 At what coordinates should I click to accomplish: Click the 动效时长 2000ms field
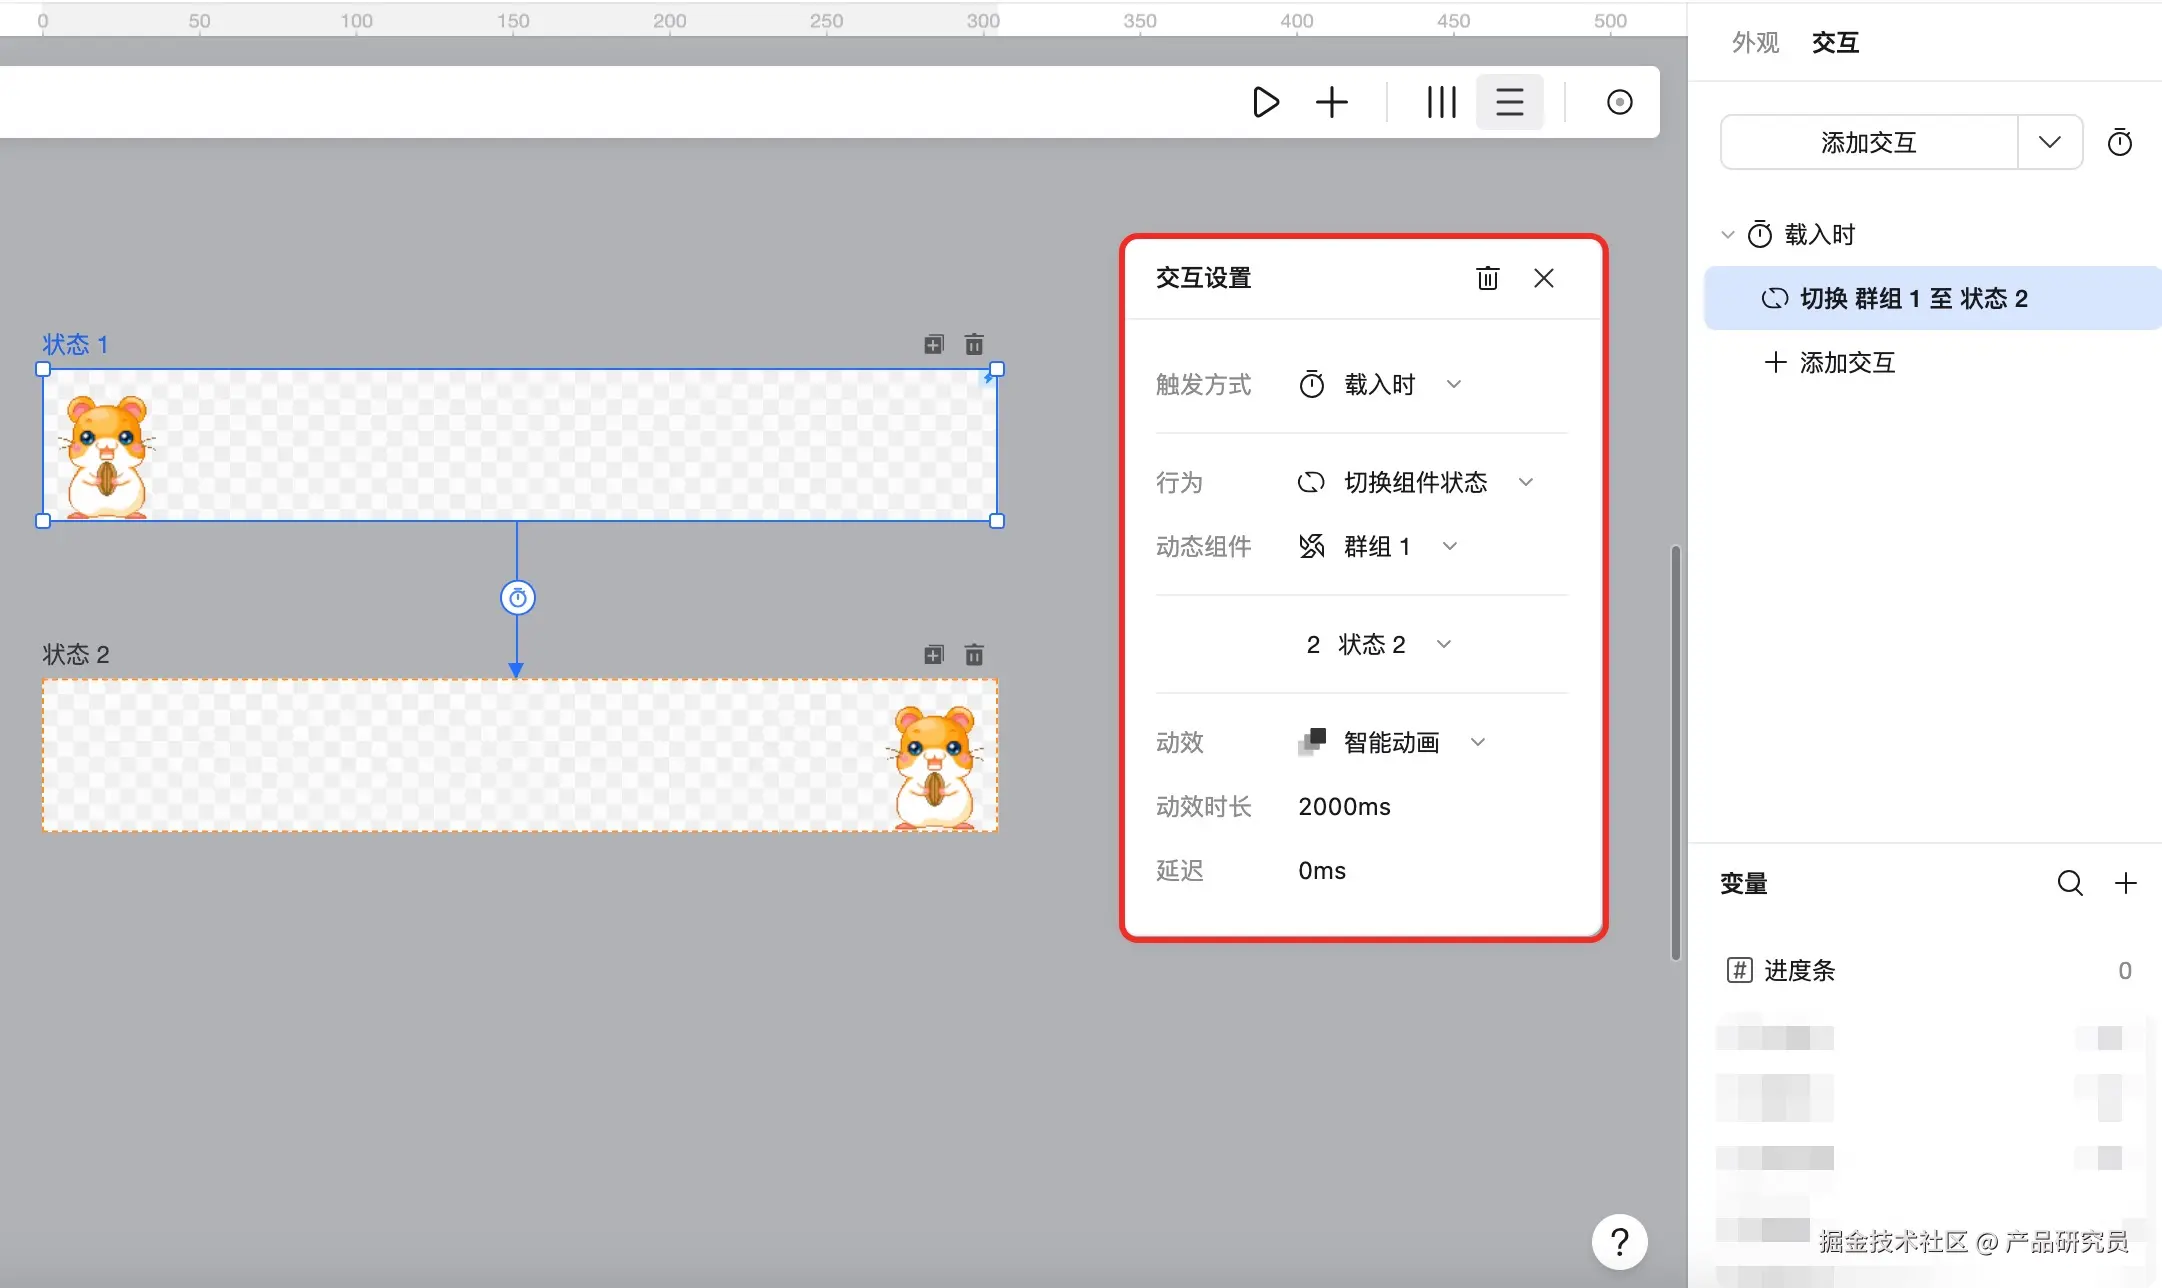(1344, 807)
